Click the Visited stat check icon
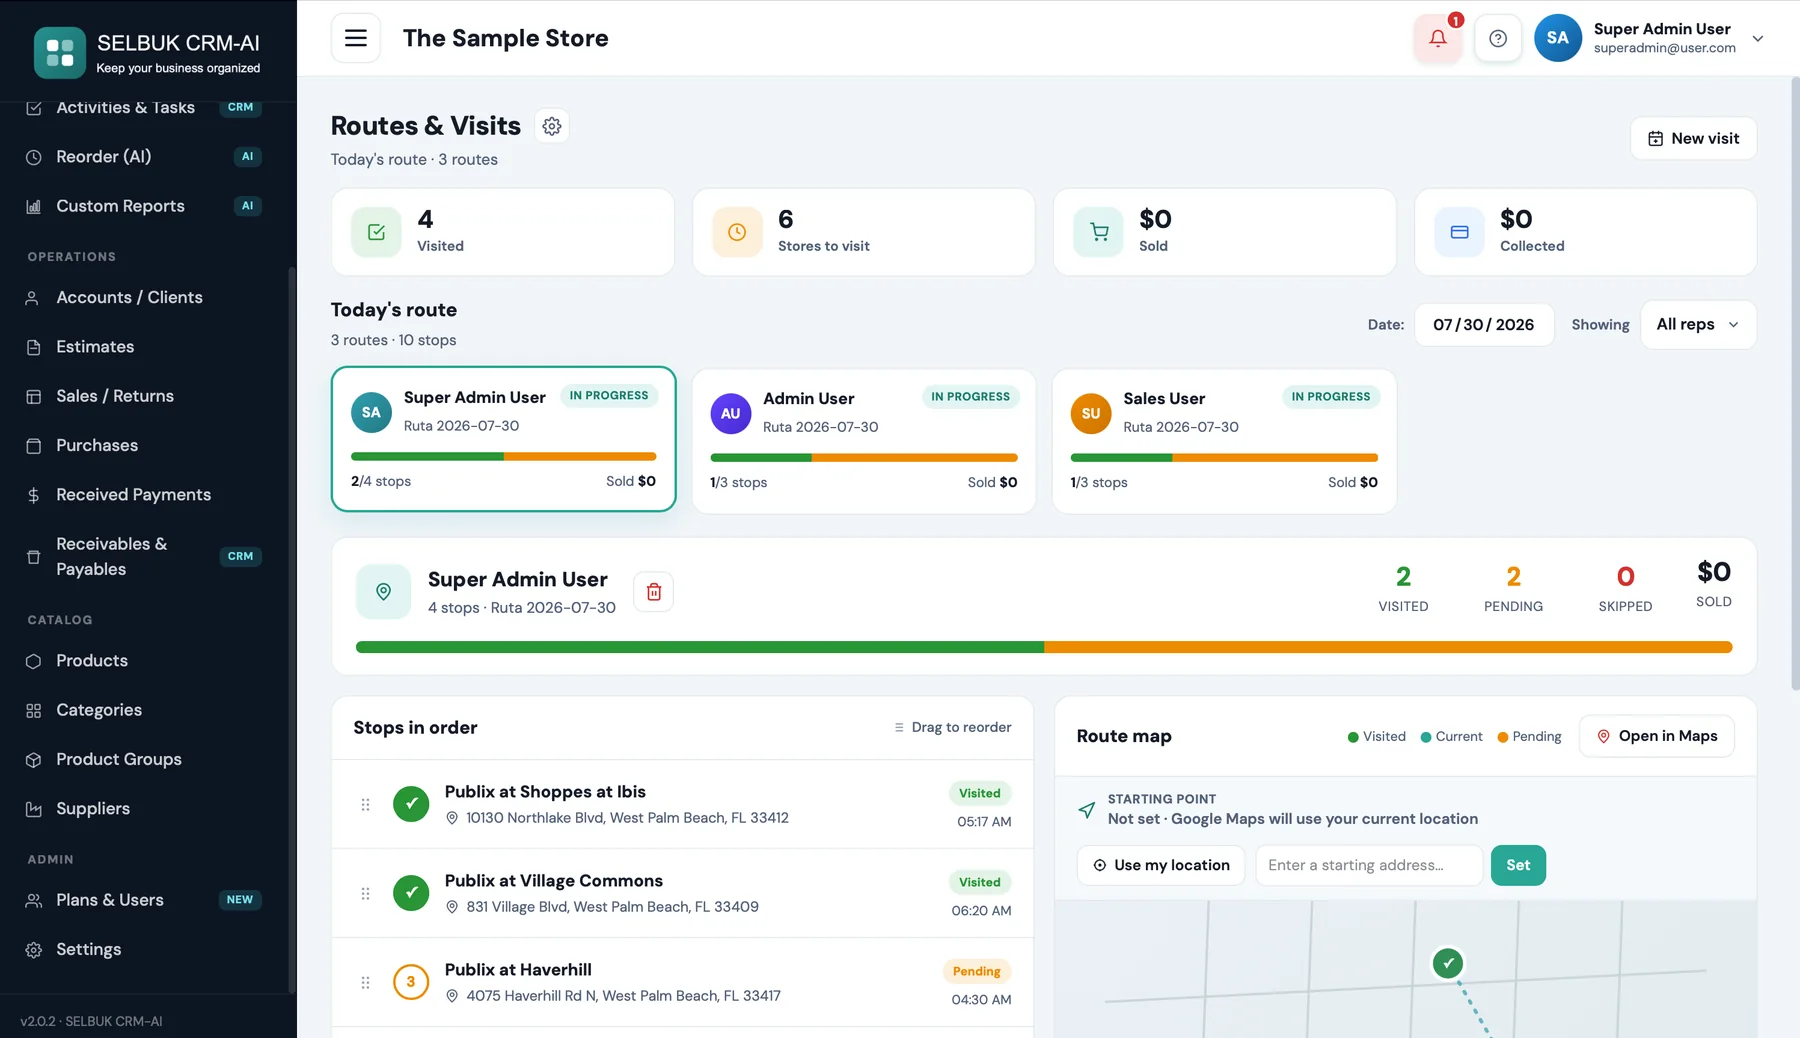The width and height of the screenshot is (1800, 1038). point(376,232)
